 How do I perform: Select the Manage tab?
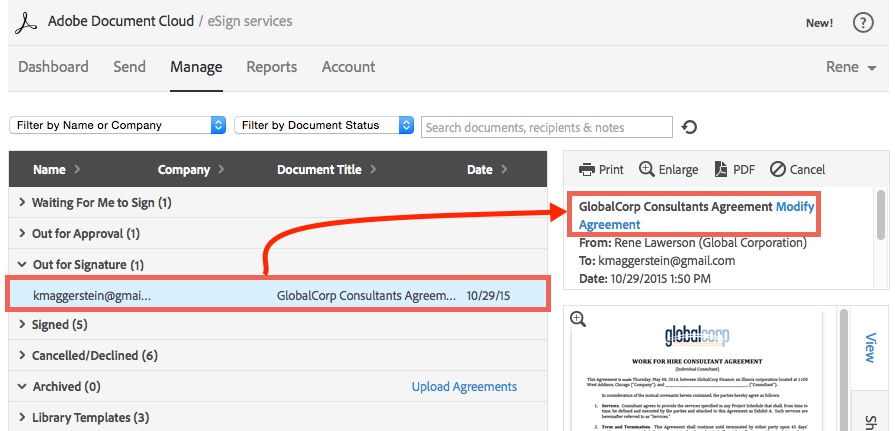196,67
